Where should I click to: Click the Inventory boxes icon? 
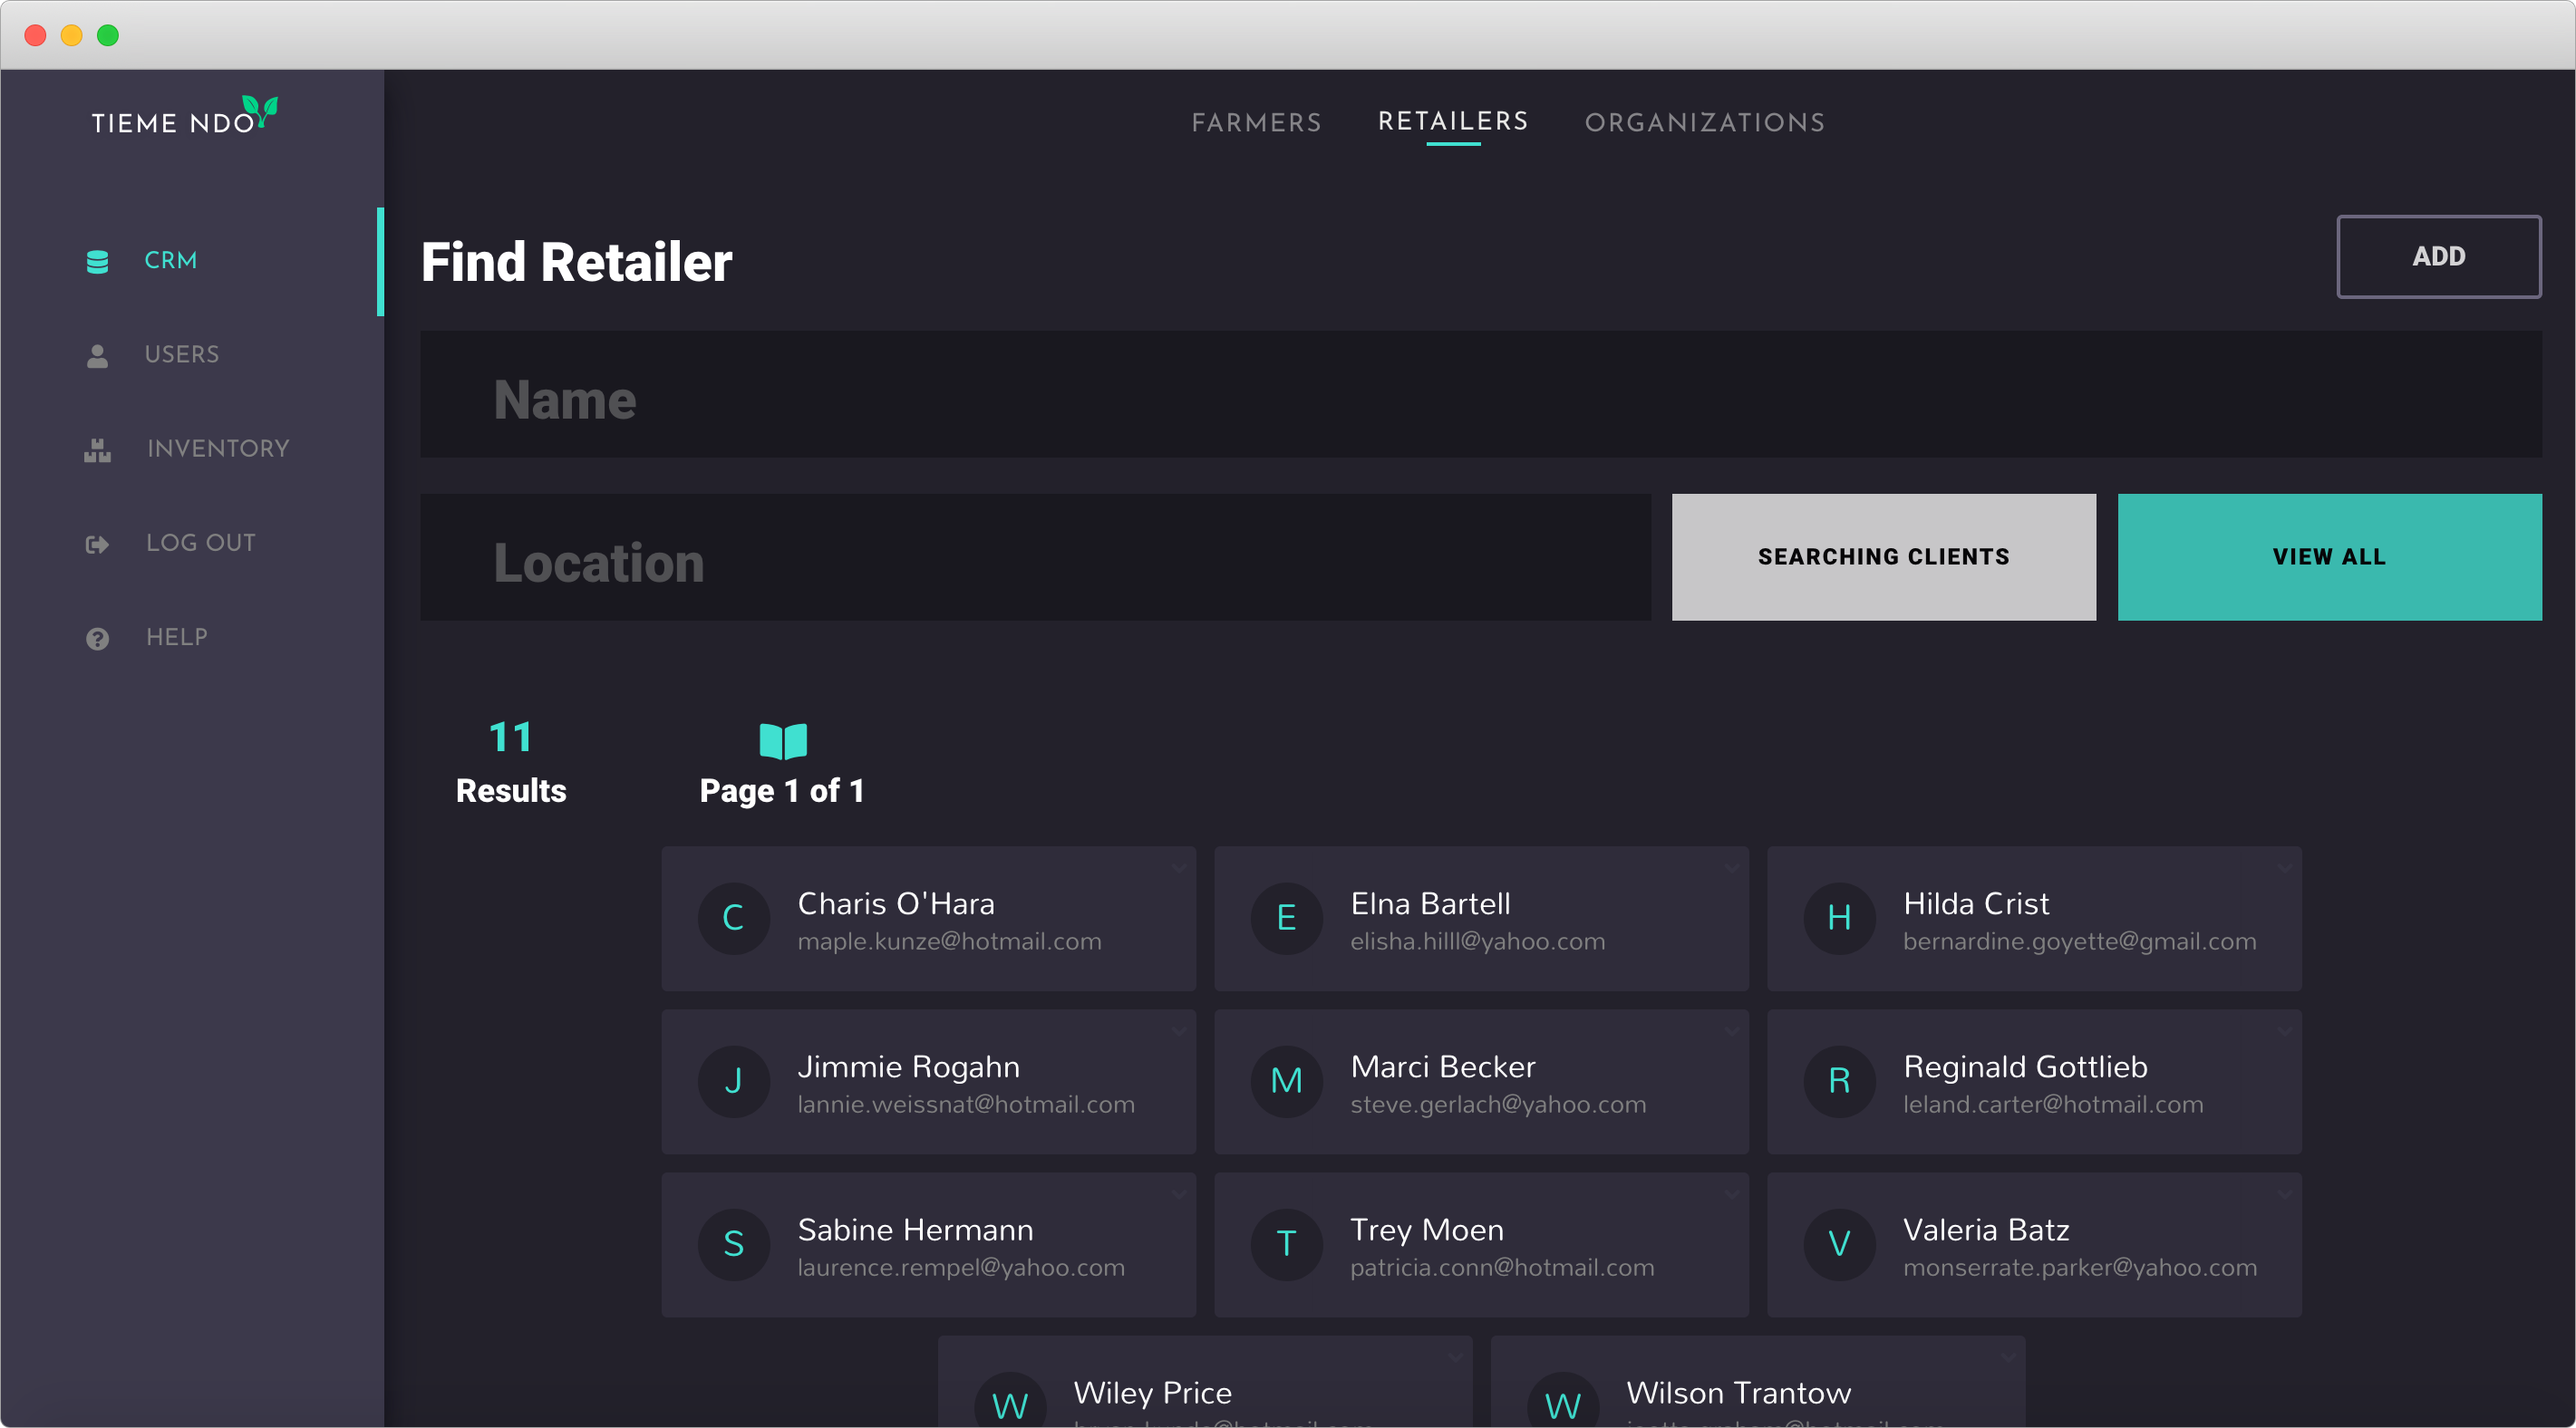tap(97, 450)
